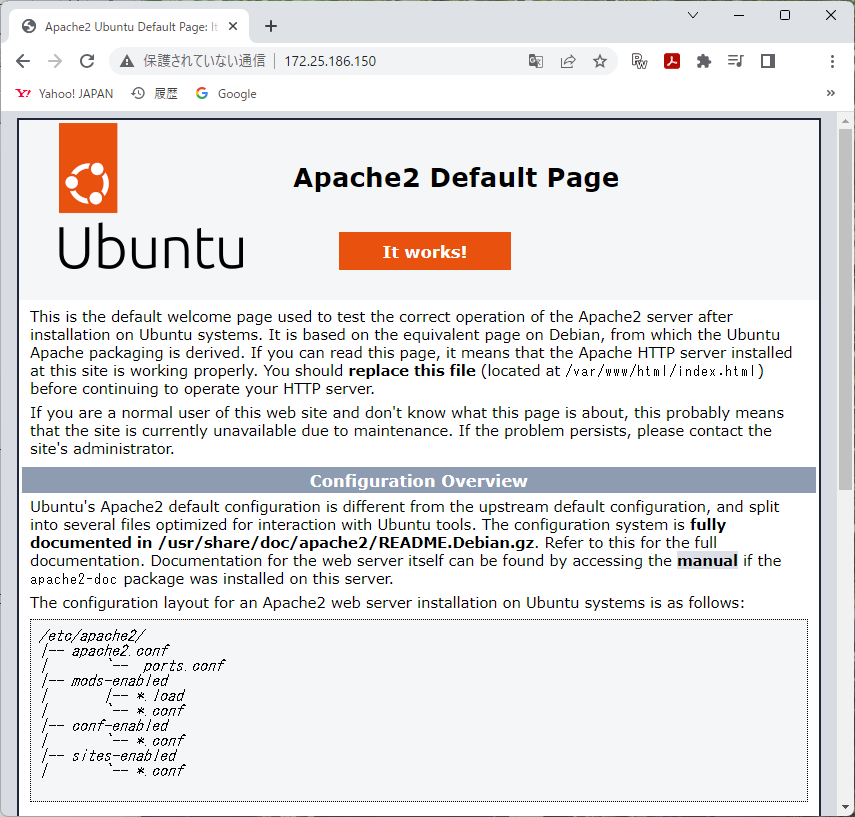This screenshot has width=855, height=817.
Task: Click the address bar showing 172.25.186.150
Action: (330, 61)
